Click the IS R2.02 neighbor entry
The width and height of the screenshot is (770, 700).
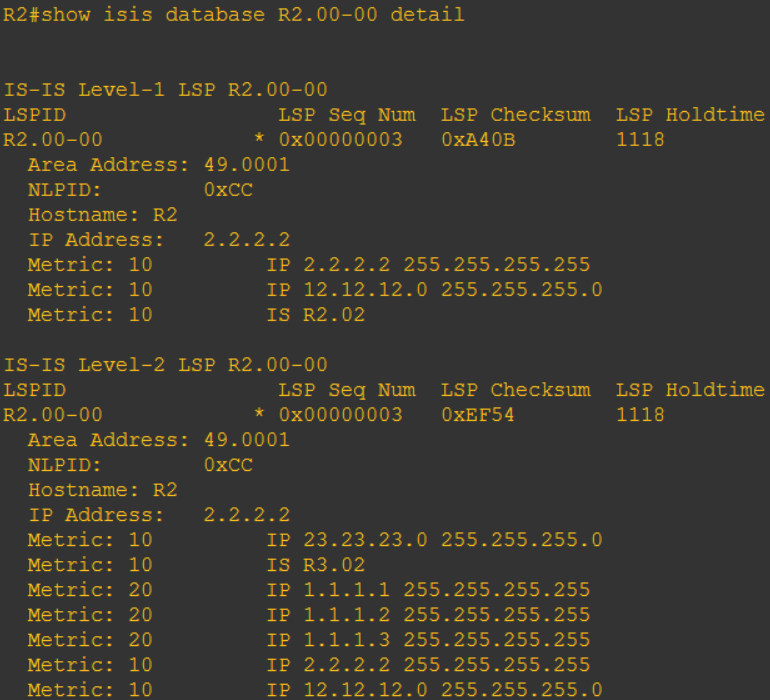[x=316, y=315]
